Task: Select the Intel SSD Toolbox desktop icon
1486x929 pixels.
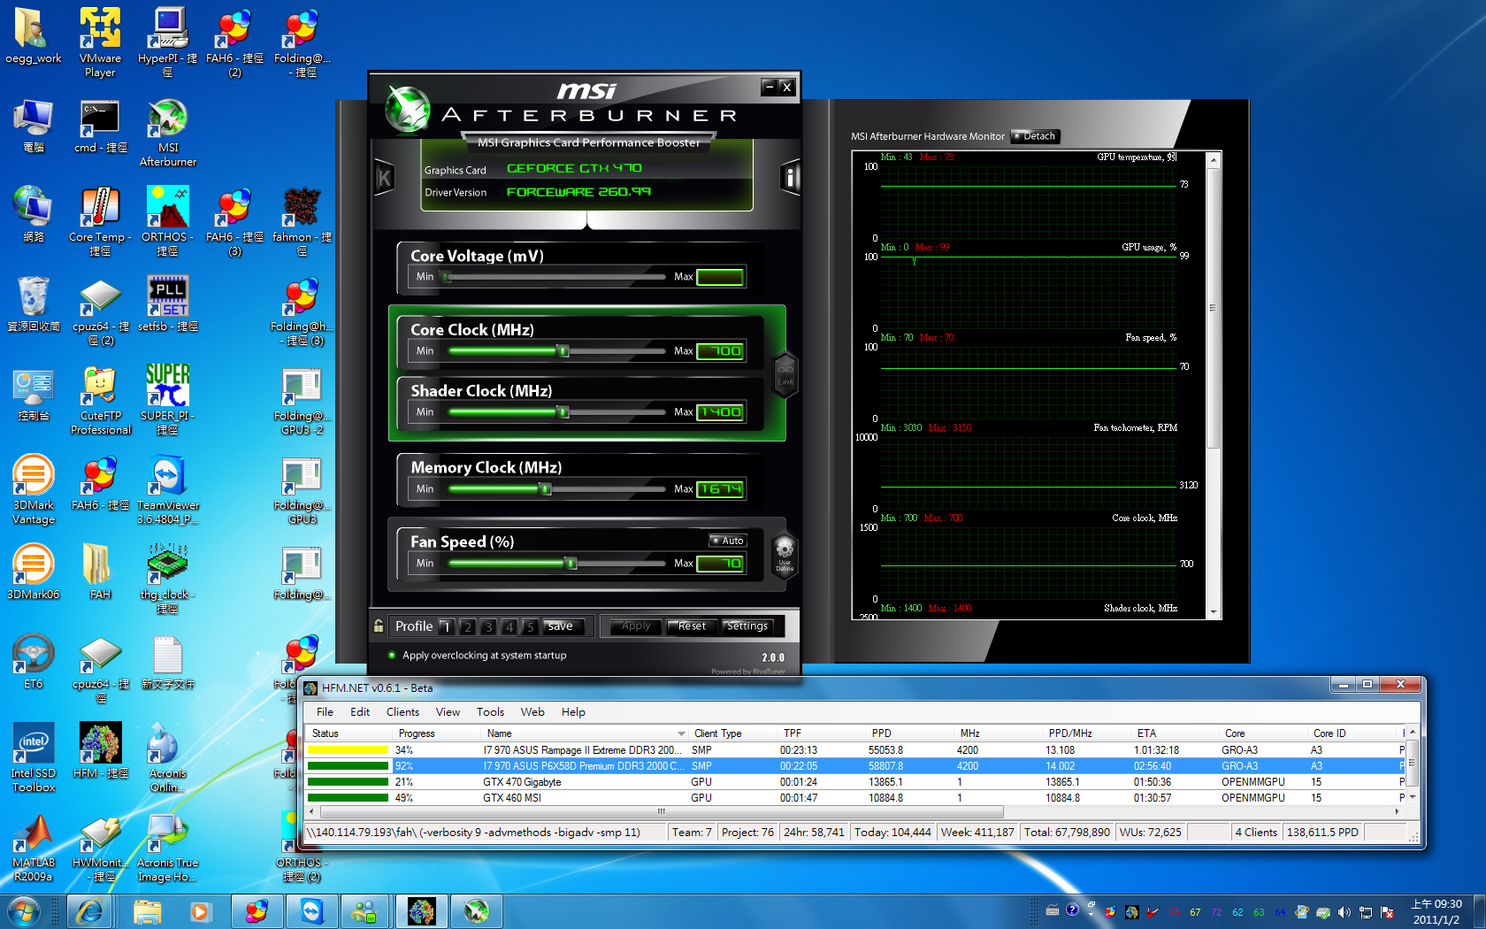Action: pyautogui.click(x=33, y=757)
